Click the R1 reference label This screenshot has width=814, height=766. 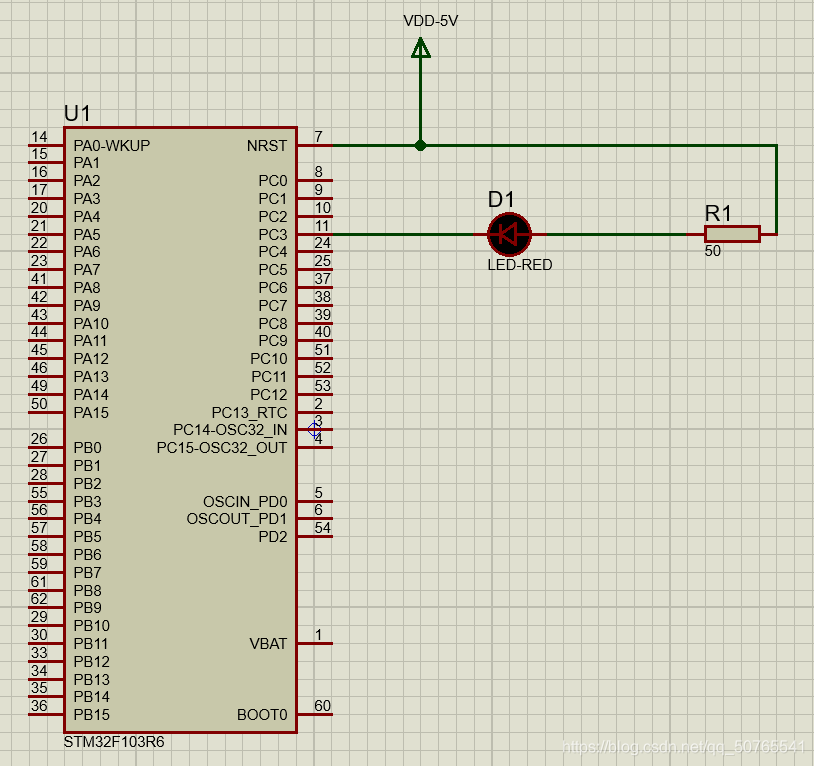718,213
